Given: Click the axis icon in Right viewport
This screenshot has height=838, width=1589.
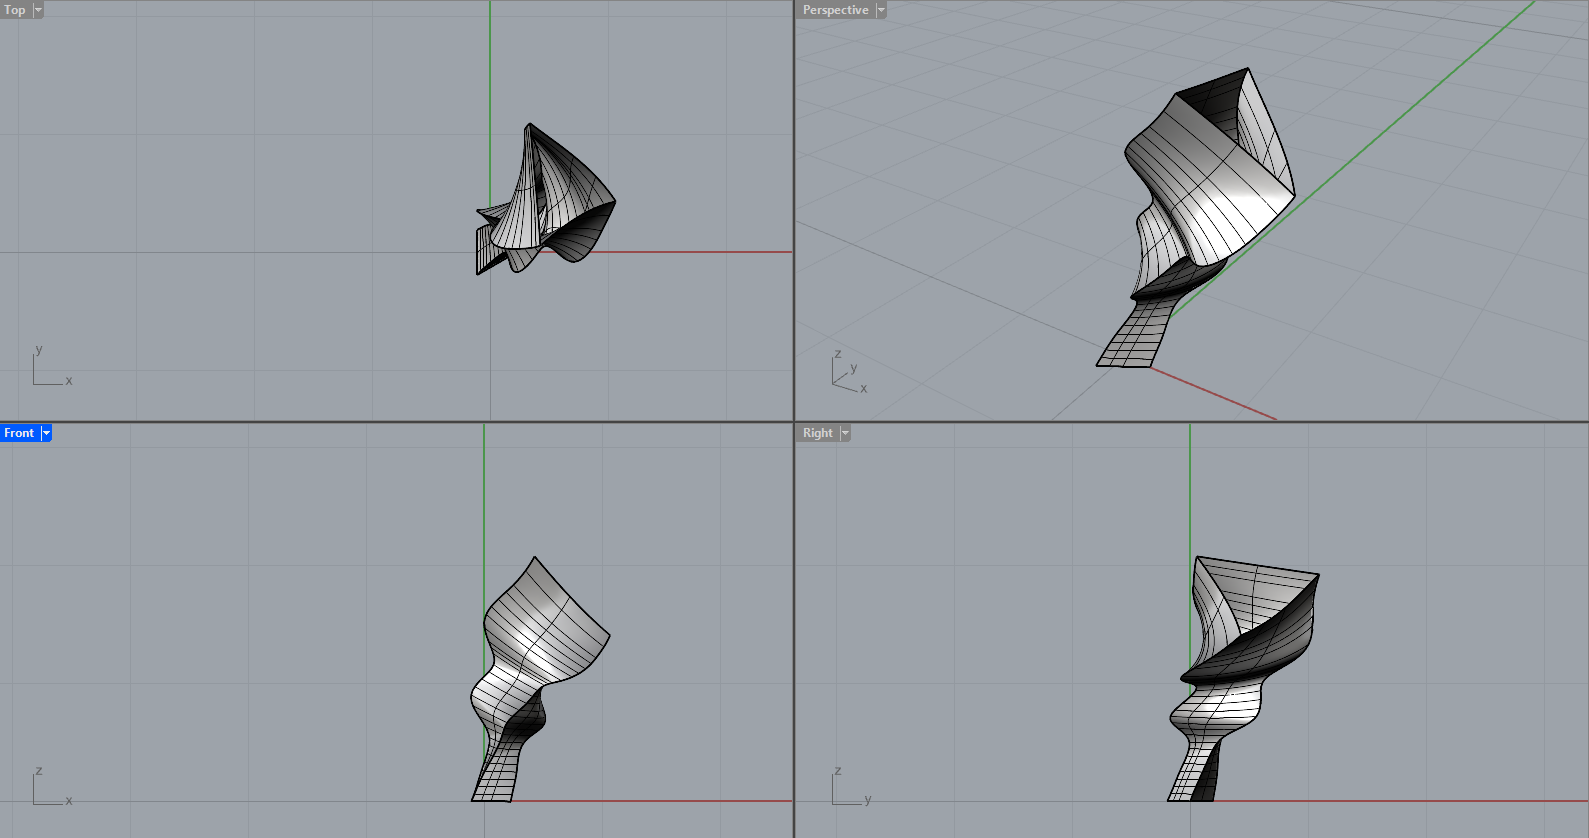Looking at the screenshot, I should pyautogui.click(x=851, y=787).
